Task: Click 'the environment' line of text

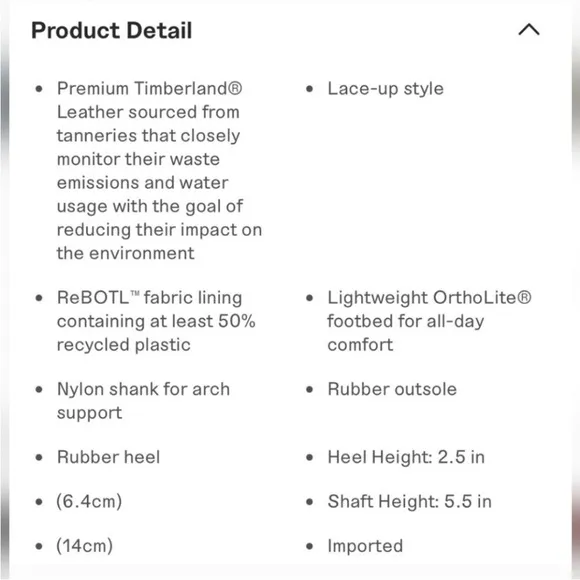Action: pyautogui.click(x=125, y=253)
